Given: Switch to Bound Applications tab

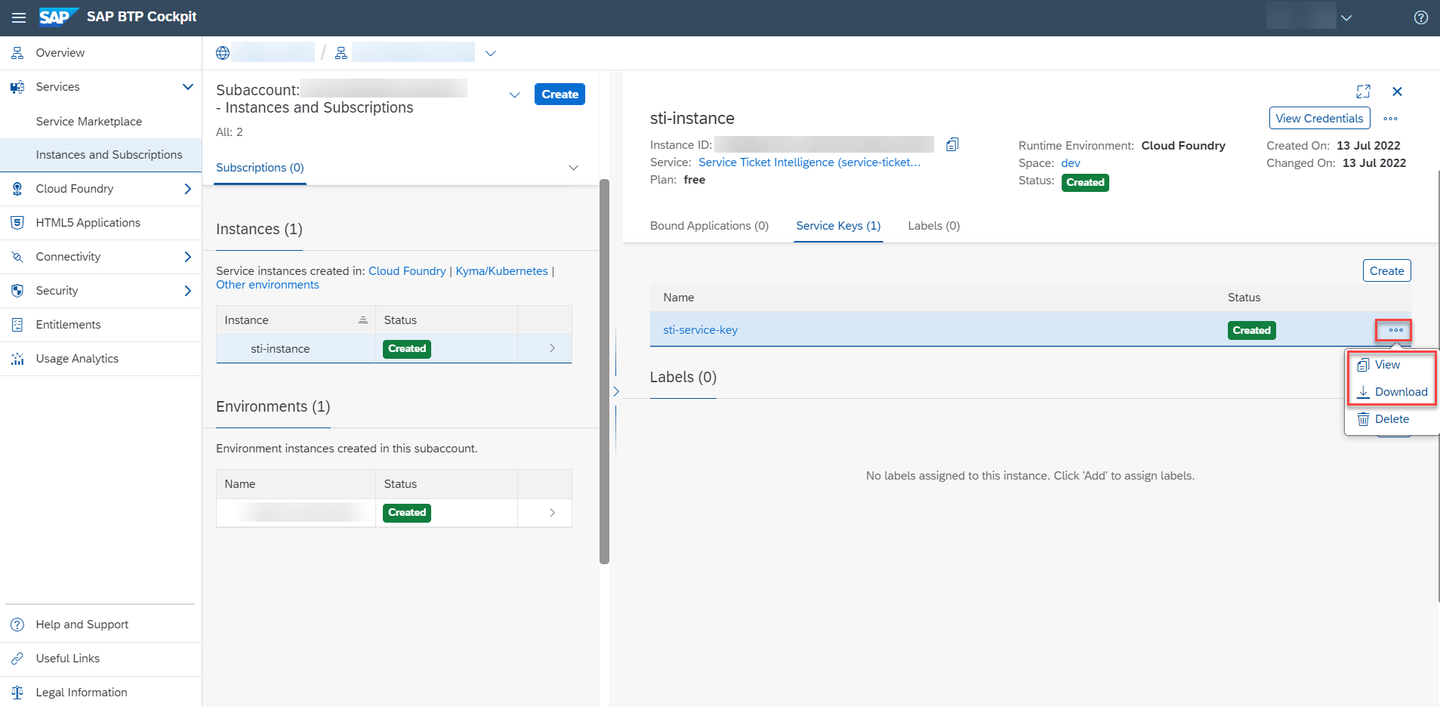Looking at the screenshot, I should [709, 226].
